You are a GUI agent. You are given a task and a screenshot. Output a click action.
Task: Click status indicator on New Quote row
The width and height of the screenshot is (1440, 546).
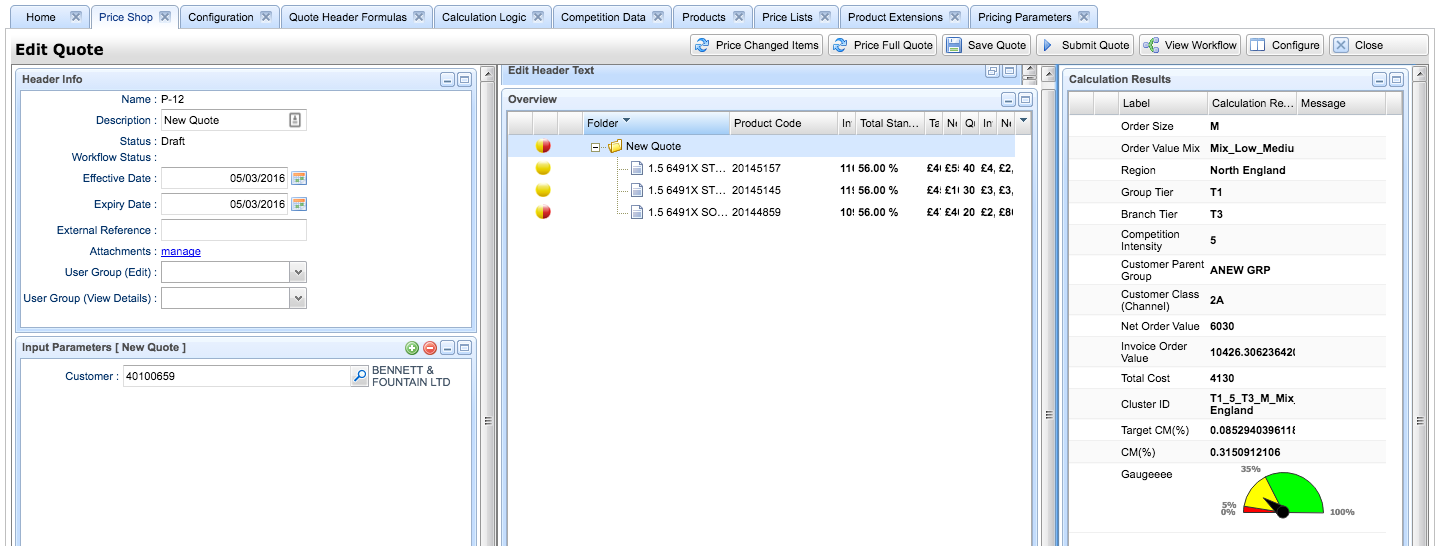[543, 146]
